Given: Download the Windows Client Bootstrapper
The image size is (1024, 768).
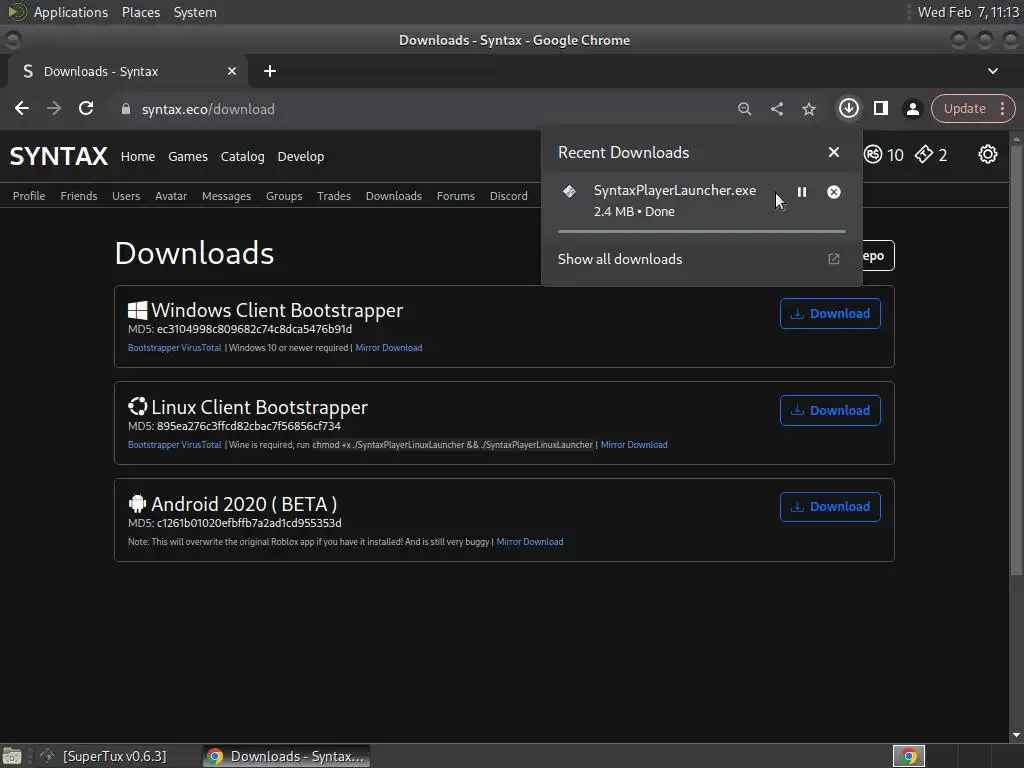Looking at the screenshot, I should [830, 313].
